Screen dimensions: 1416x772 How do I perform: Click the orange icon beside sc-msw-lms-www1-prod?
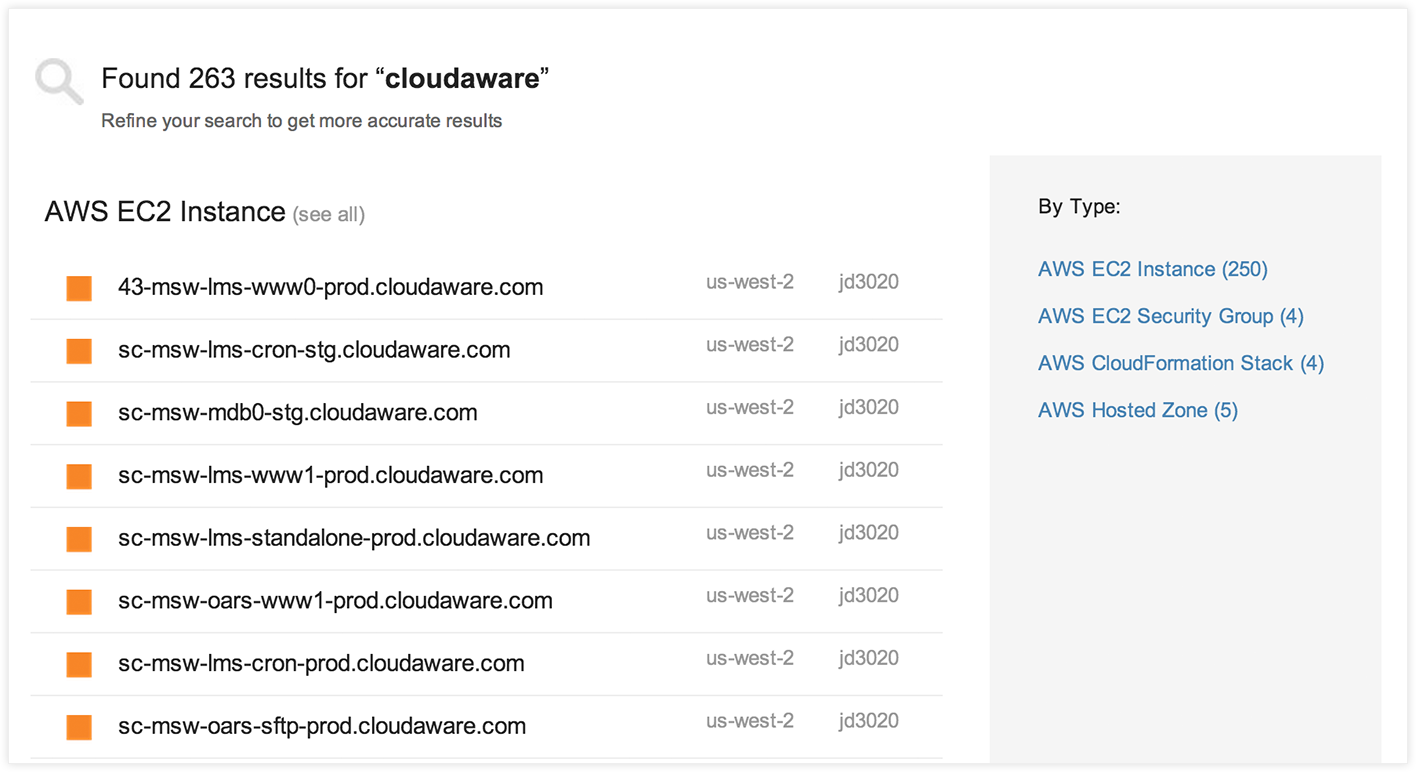[x=79, y=476]
